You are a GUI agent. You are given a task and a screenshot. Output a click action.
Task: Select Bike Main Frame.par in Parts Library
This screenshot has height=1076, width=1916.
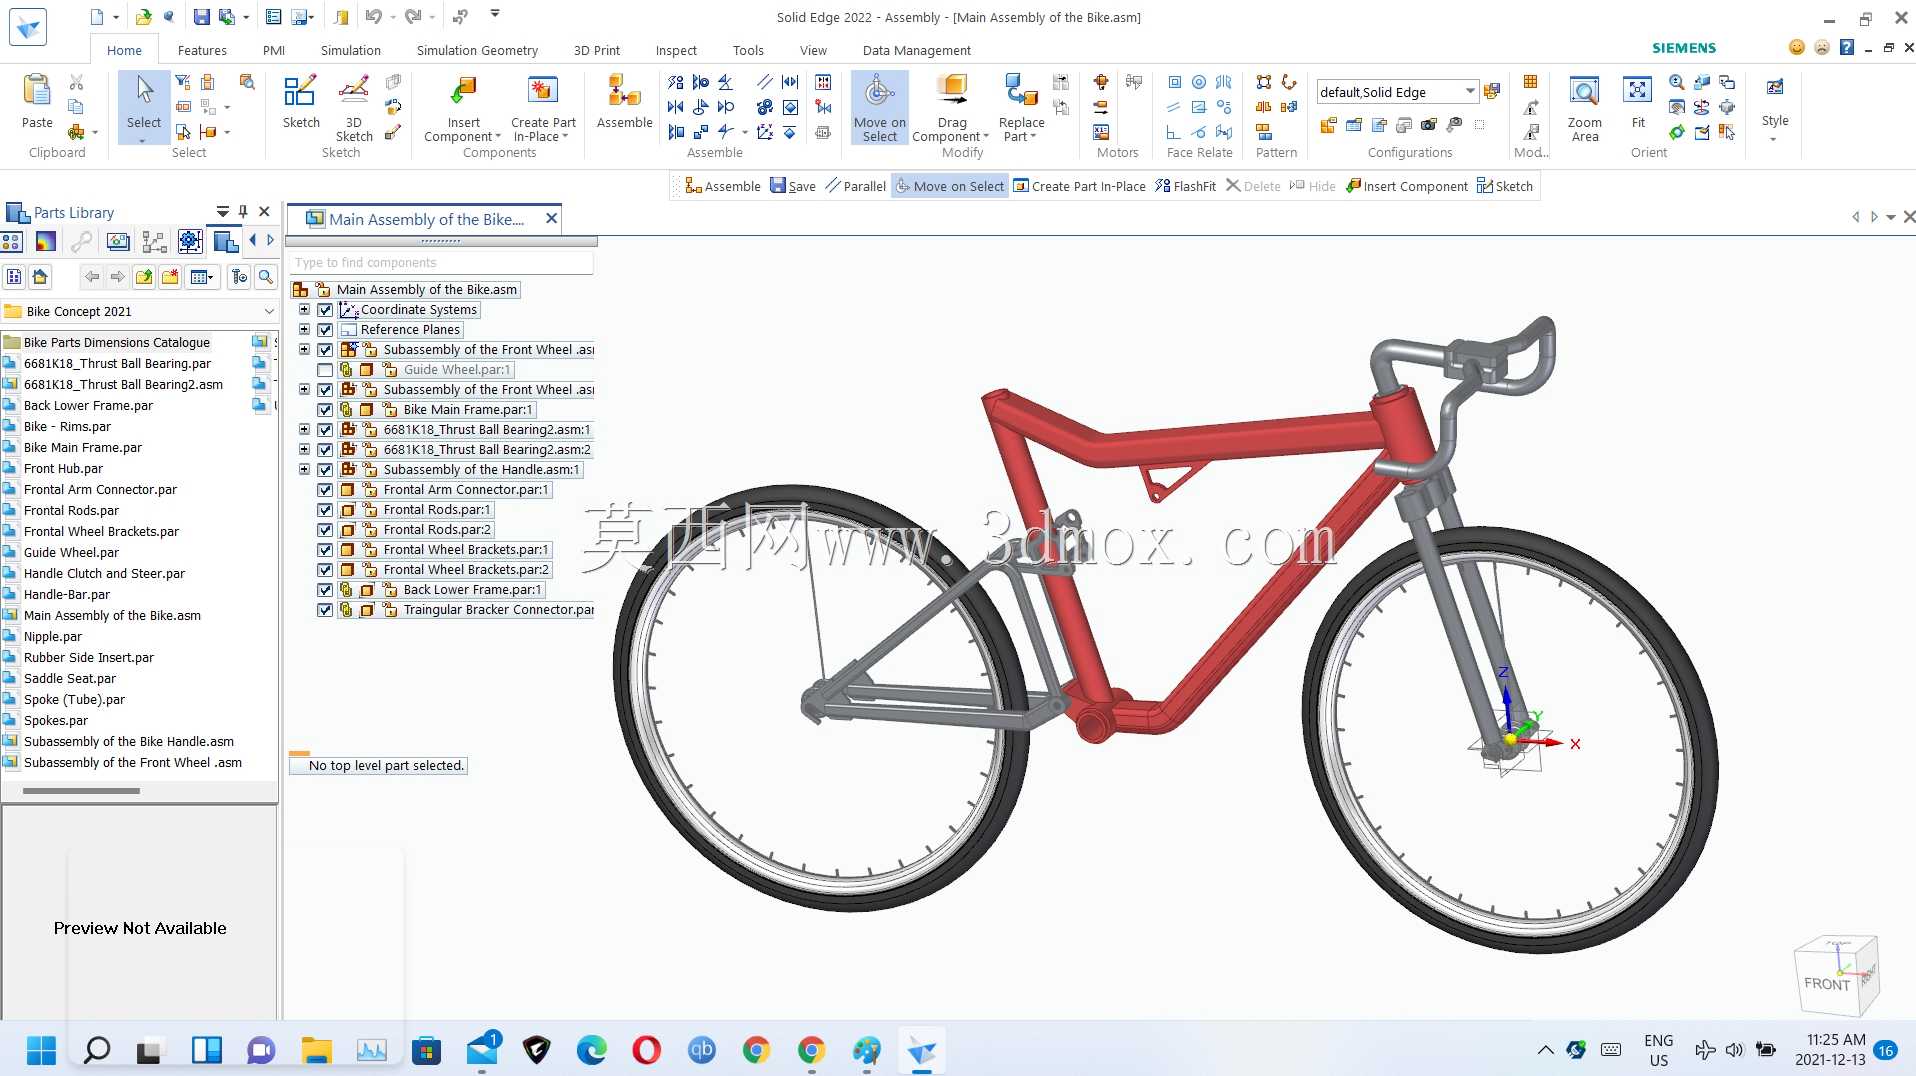[83, 448]
